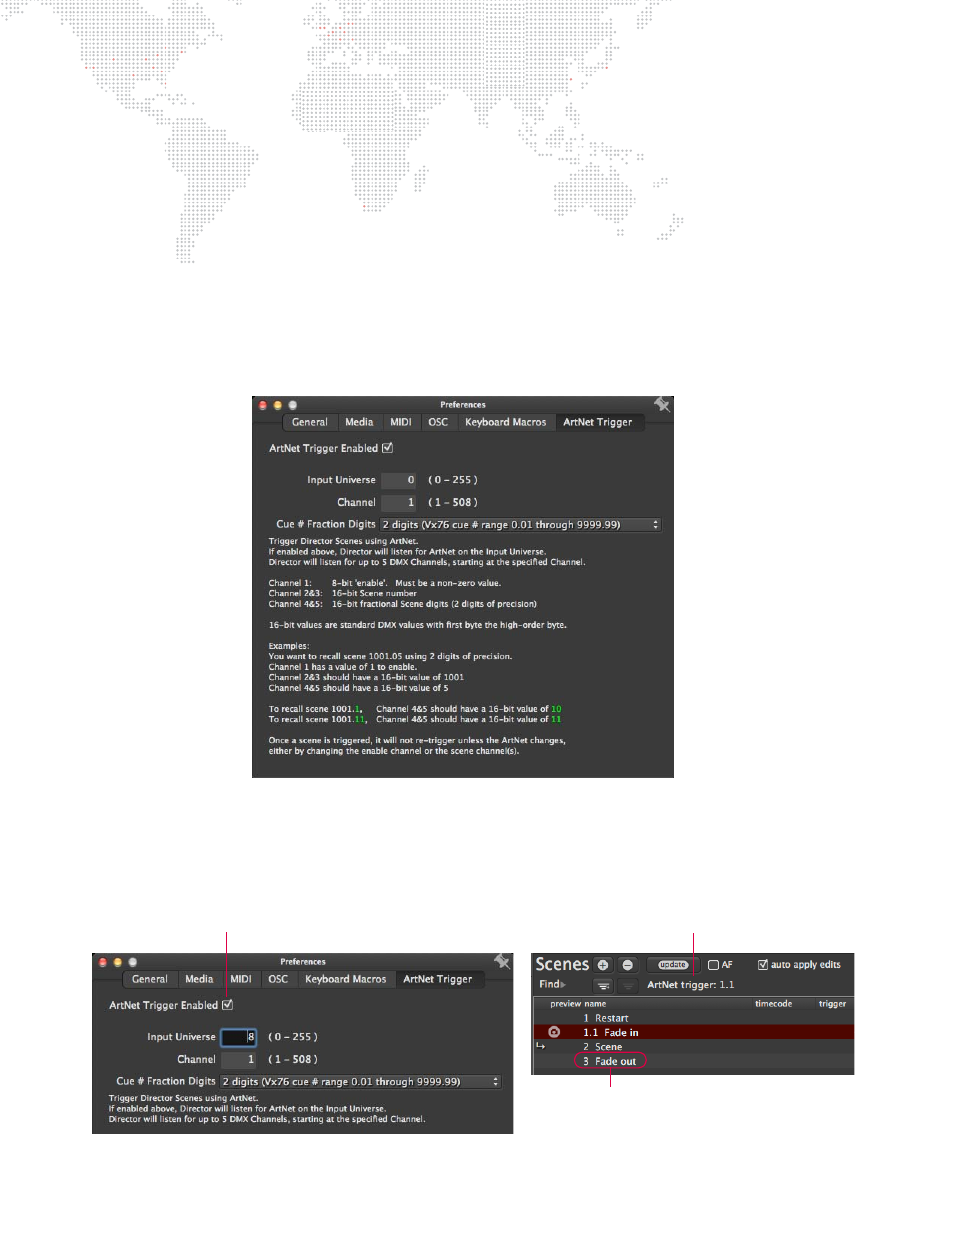This screenshot has width=954, height=1235.
Task: Click 'To recall scene 1001.1' example line
Action: coord(415,709)
